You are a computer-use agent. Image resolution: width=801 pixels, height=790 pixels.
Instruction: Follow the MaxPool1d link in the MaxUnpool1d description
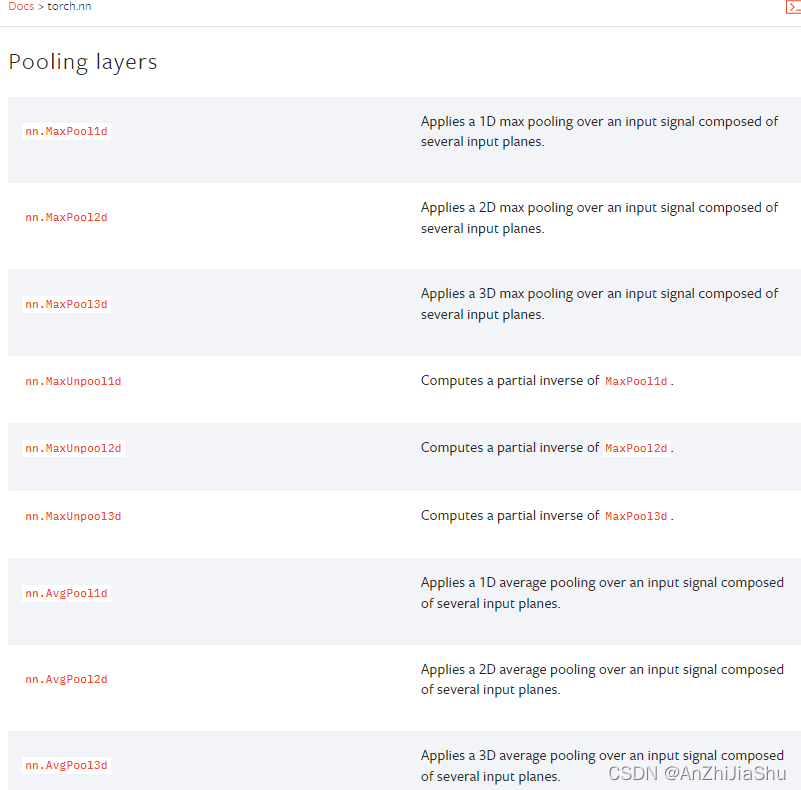point(636,381)
